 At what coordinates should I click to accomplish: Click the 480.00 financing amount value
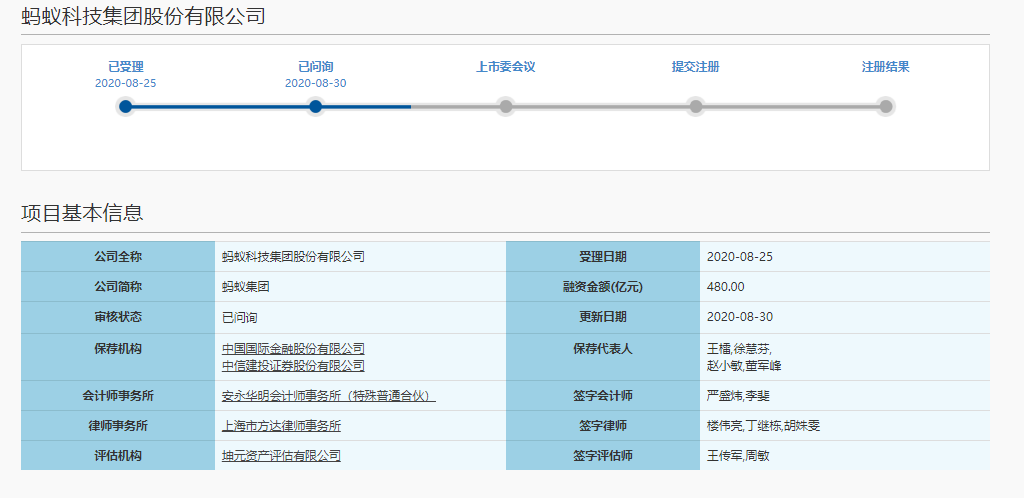[x=725, y=287]
